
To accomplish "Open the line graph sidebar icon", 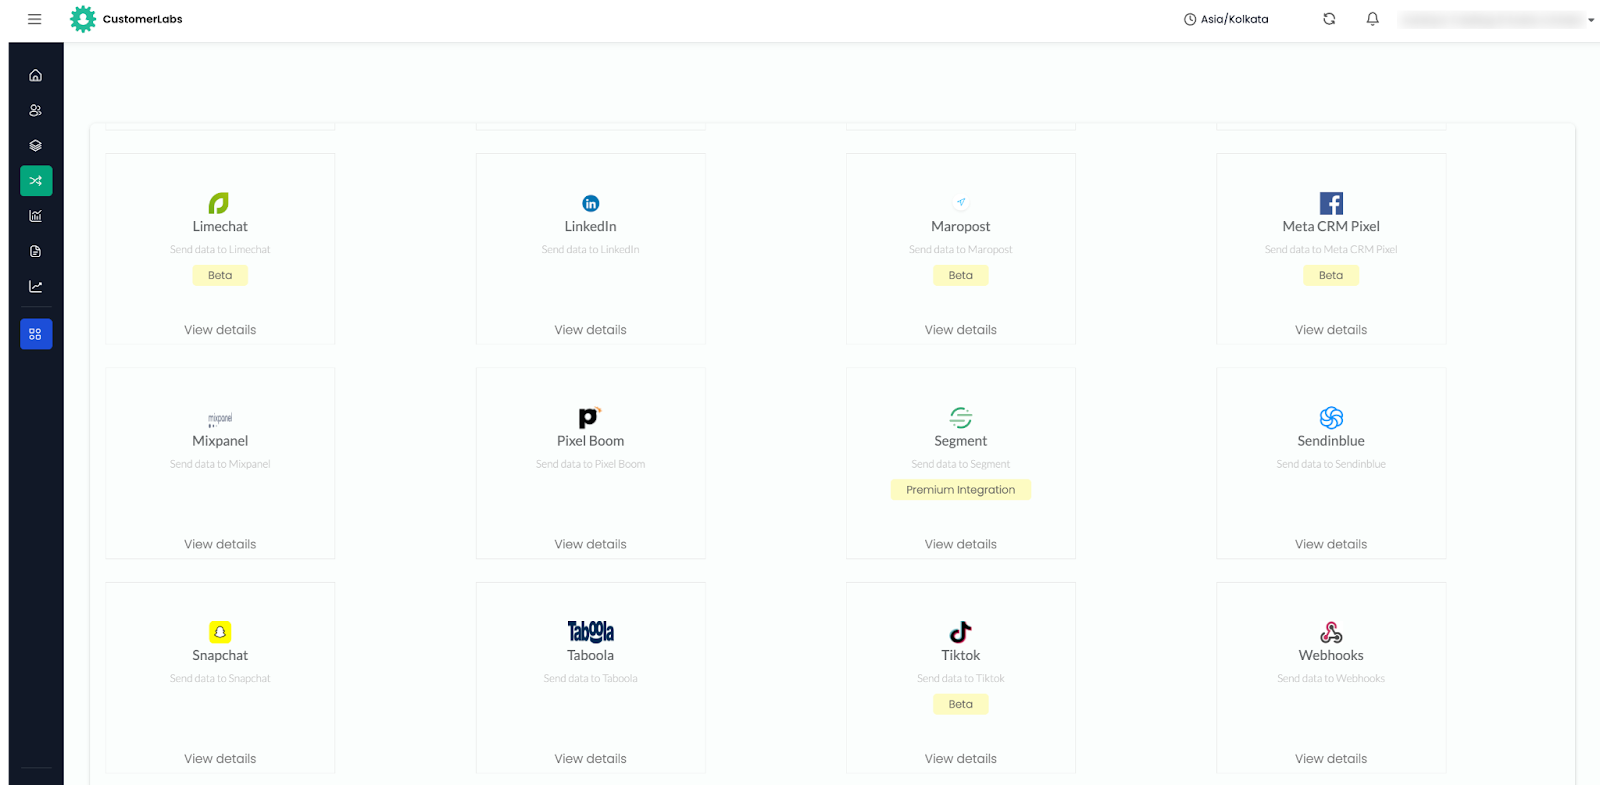I will [36, 286].
